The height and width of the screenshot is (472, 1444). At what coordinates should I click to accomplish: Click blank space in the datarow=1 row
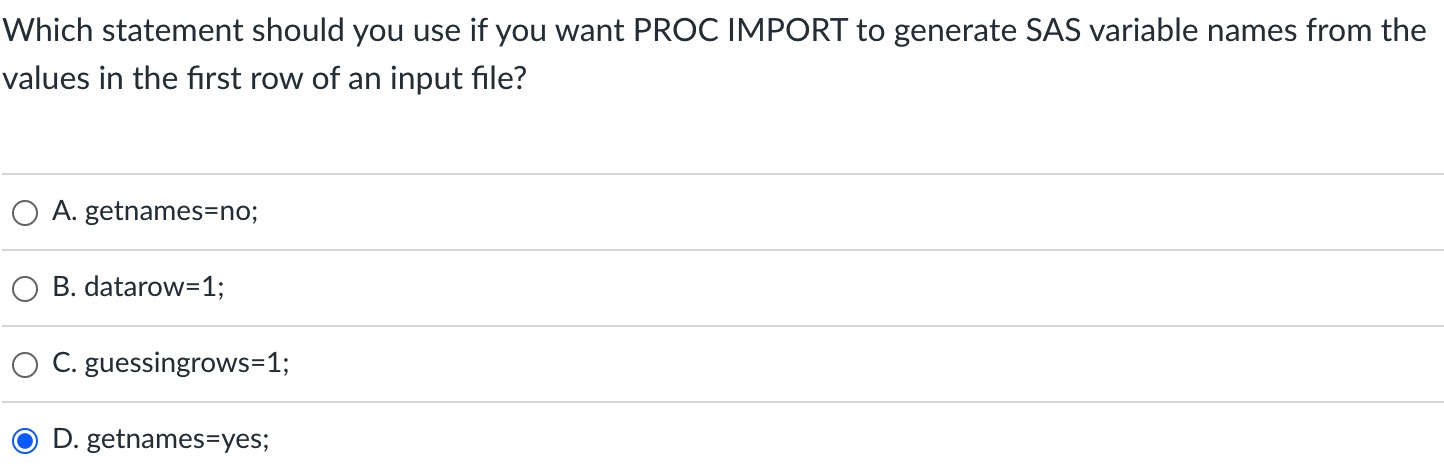coord(830,288)
